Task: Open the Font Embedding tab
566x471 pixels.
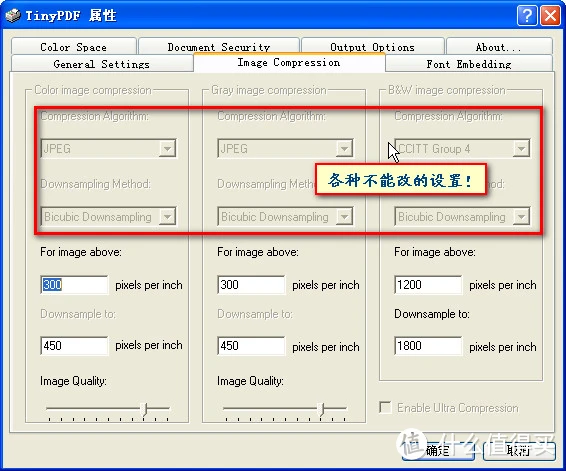Action: tap(469, 64)
